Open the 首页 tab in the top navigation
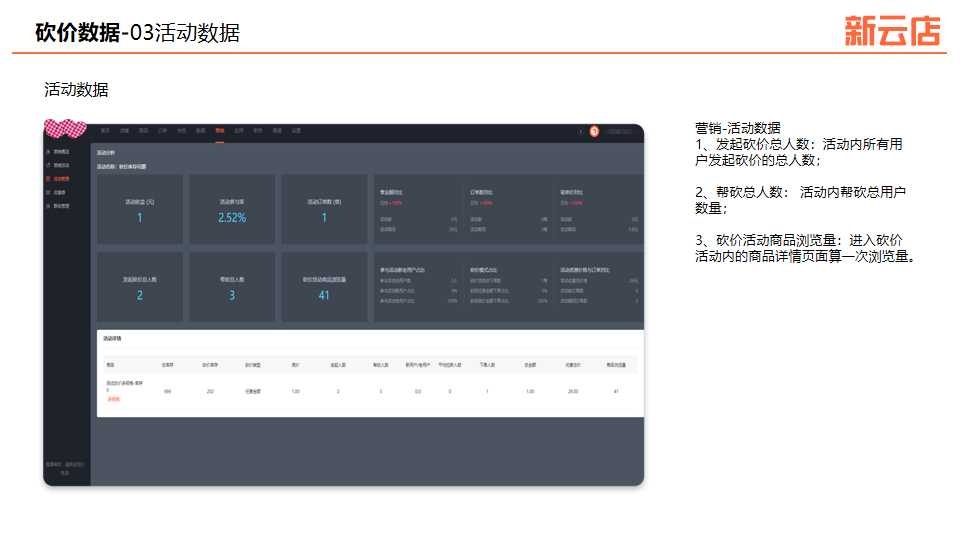Image resolution: width=960 pixels, height=540 pixels. [x=105, y=130]
